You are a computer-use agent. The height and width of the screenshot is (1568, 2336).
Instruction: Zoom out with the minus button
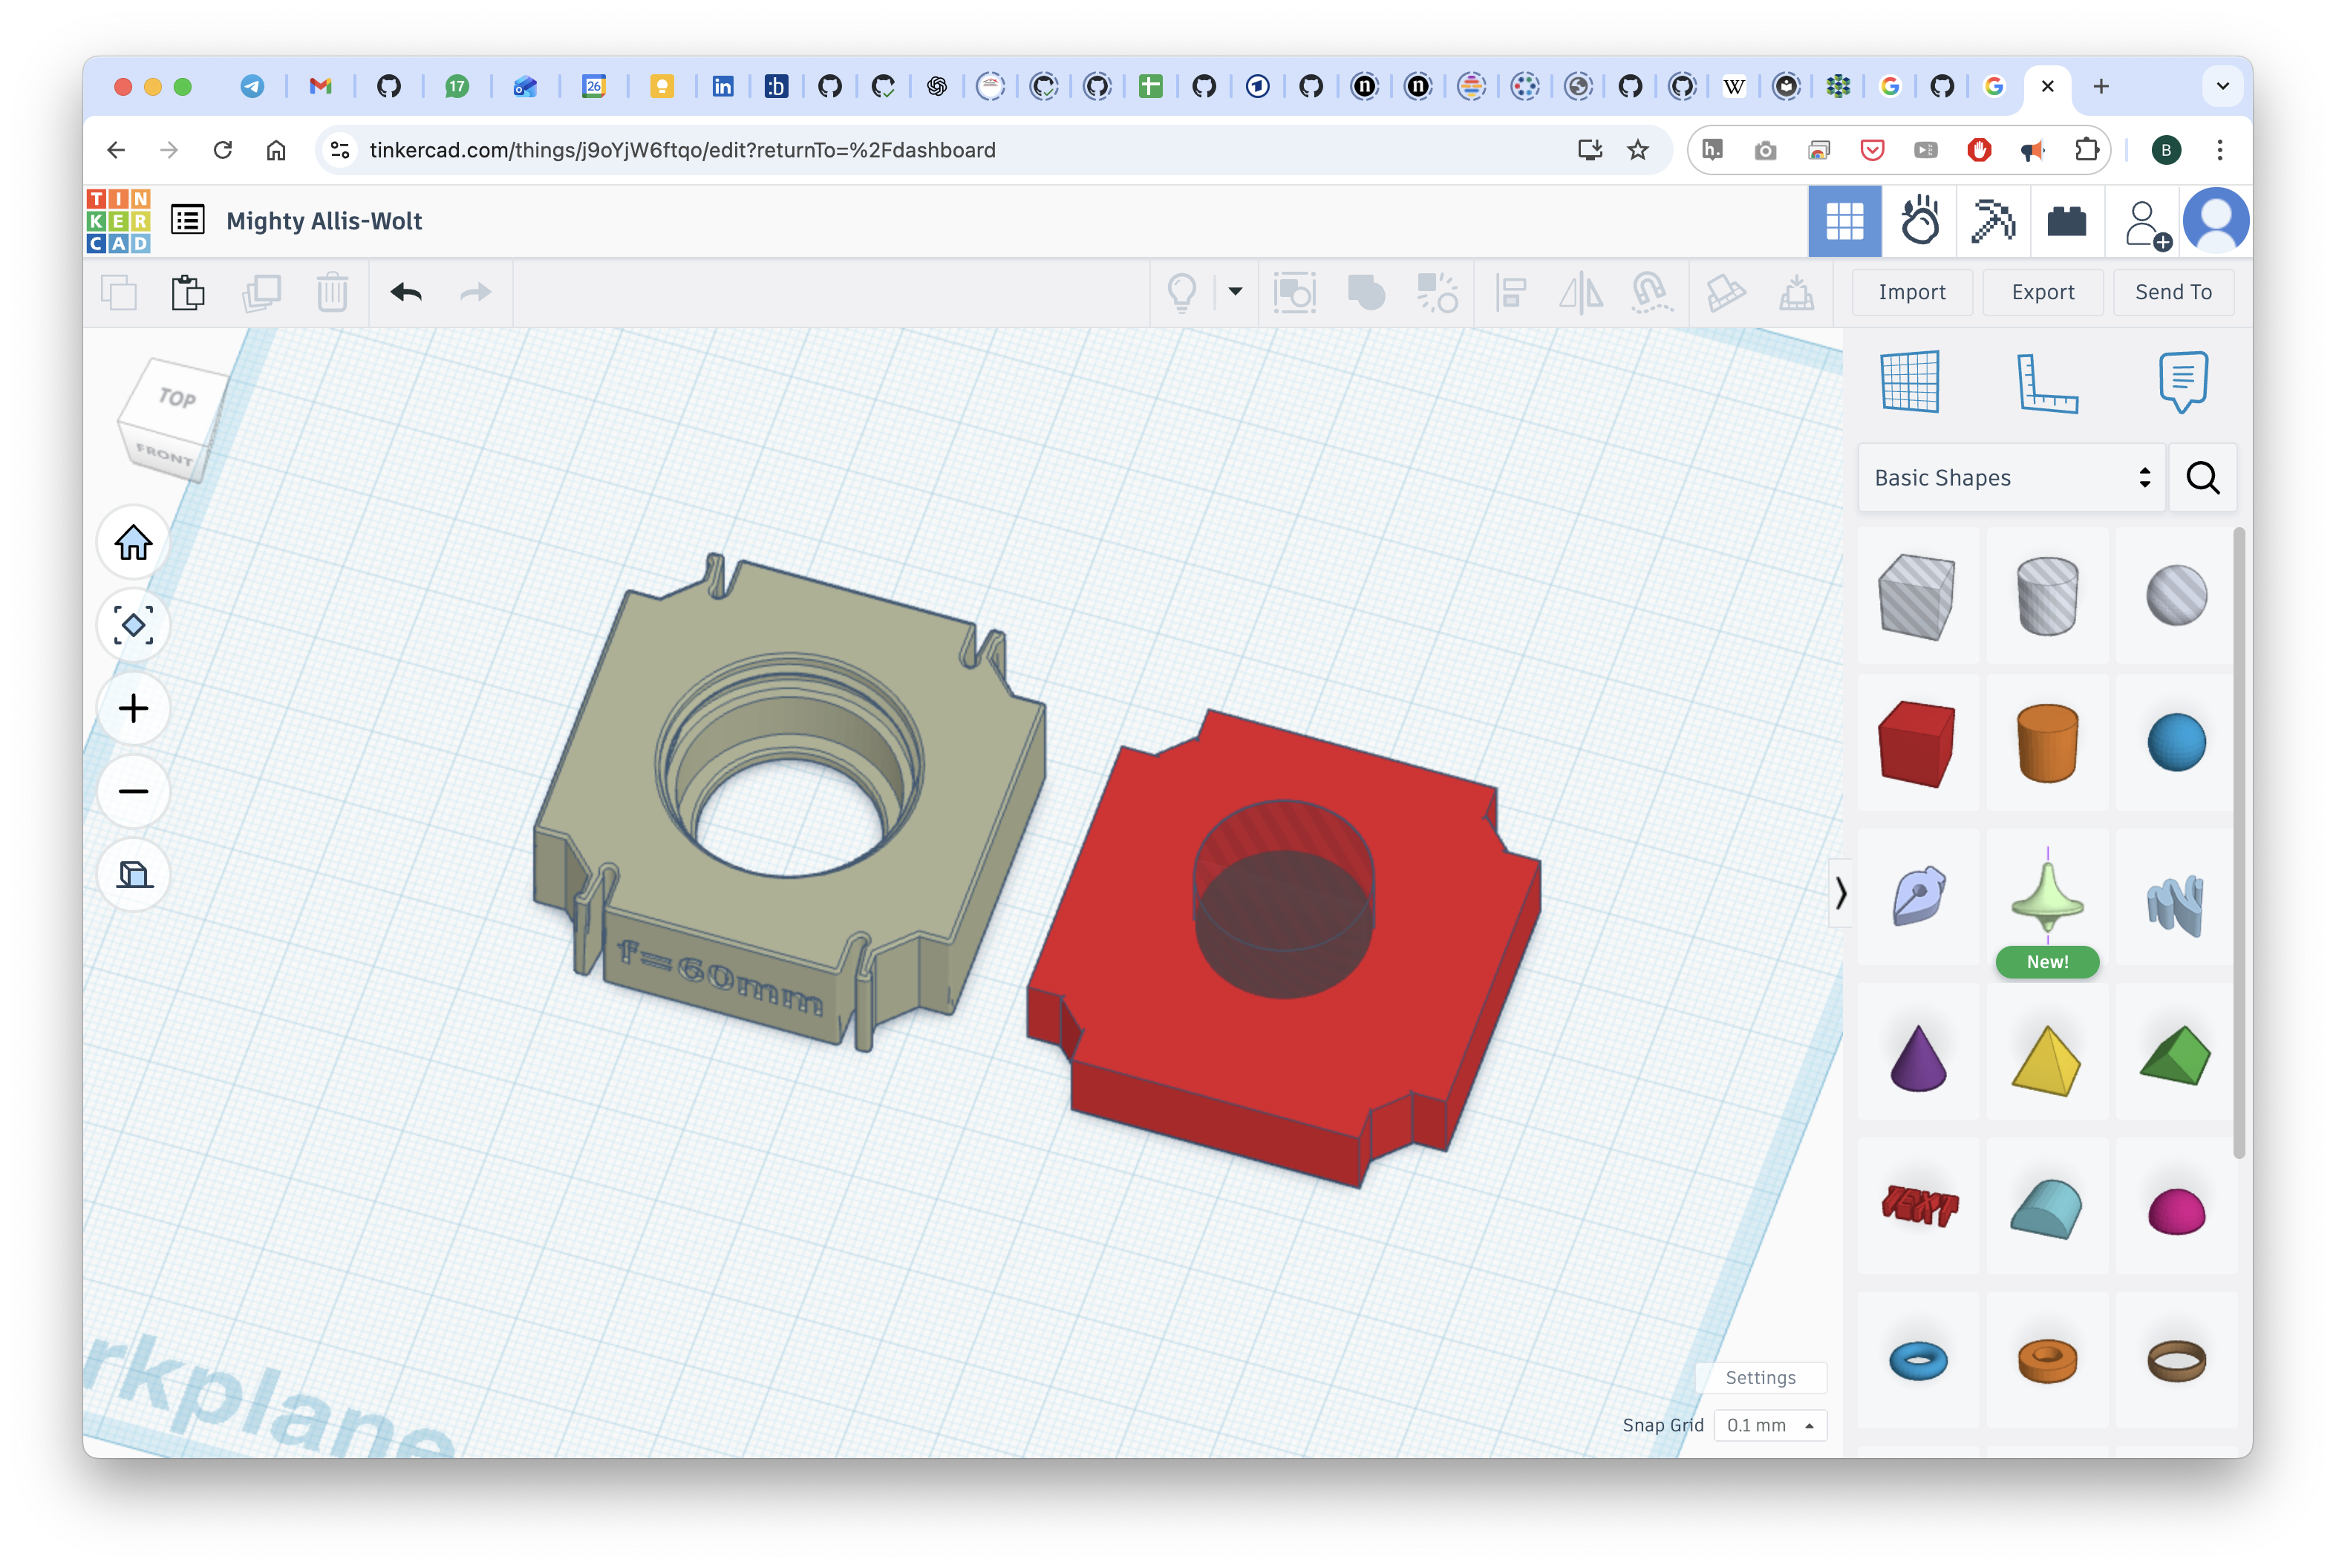click(133, 792)
